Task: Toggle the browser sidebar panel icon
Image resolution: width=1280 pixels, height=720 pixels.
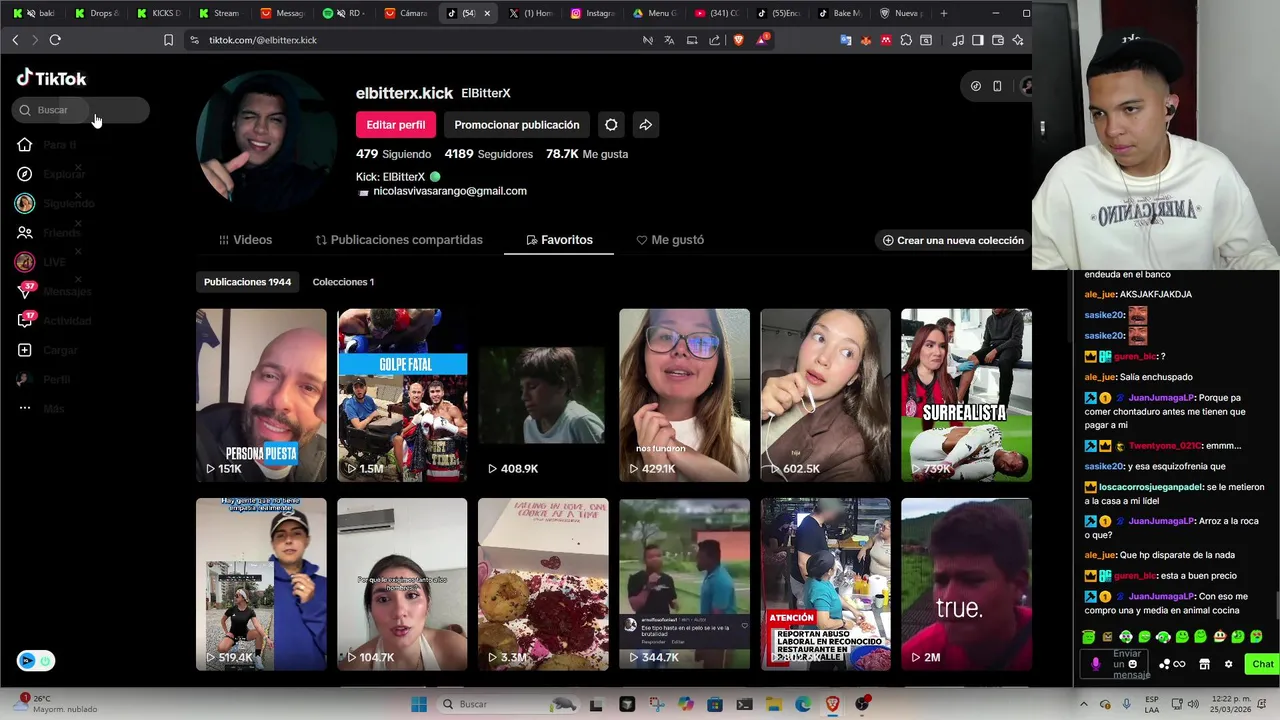Action: (978, 40)
